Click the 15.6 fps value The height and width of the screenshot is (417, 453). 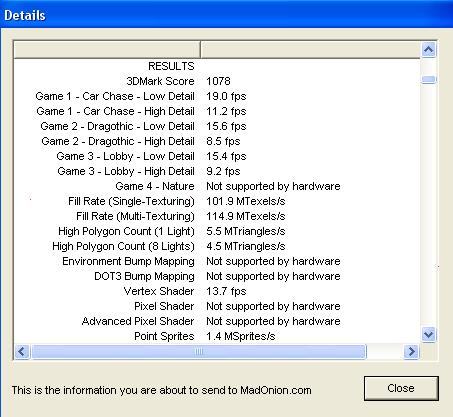[226, 126]
